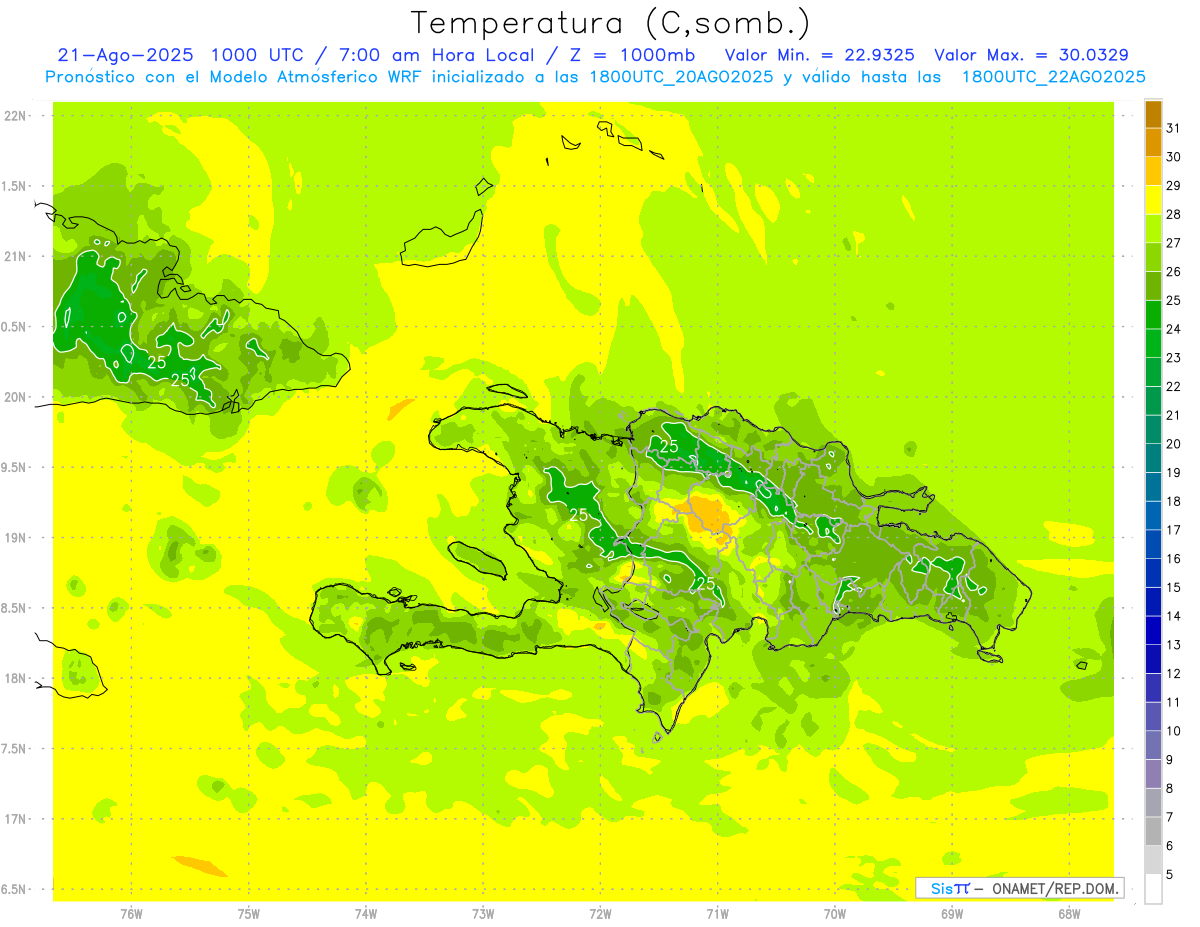The width and height of the screenshot is (1200, 927).
Task: Click the 70W longitude label
Action: 835,913
